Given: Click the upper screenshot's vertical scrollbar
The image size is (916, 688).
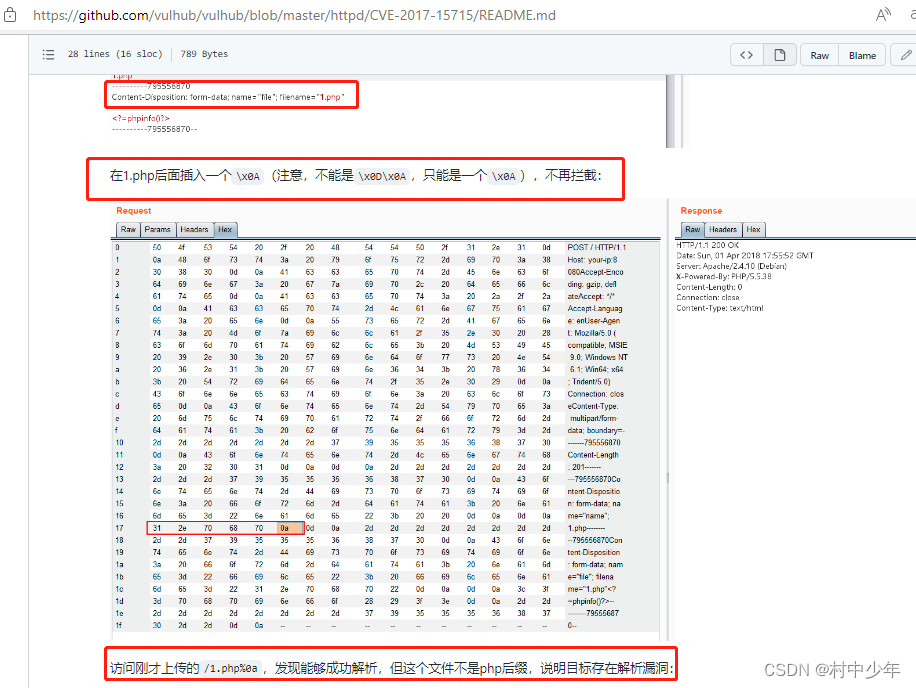Looking at the screenshot, I should point(671,111).
